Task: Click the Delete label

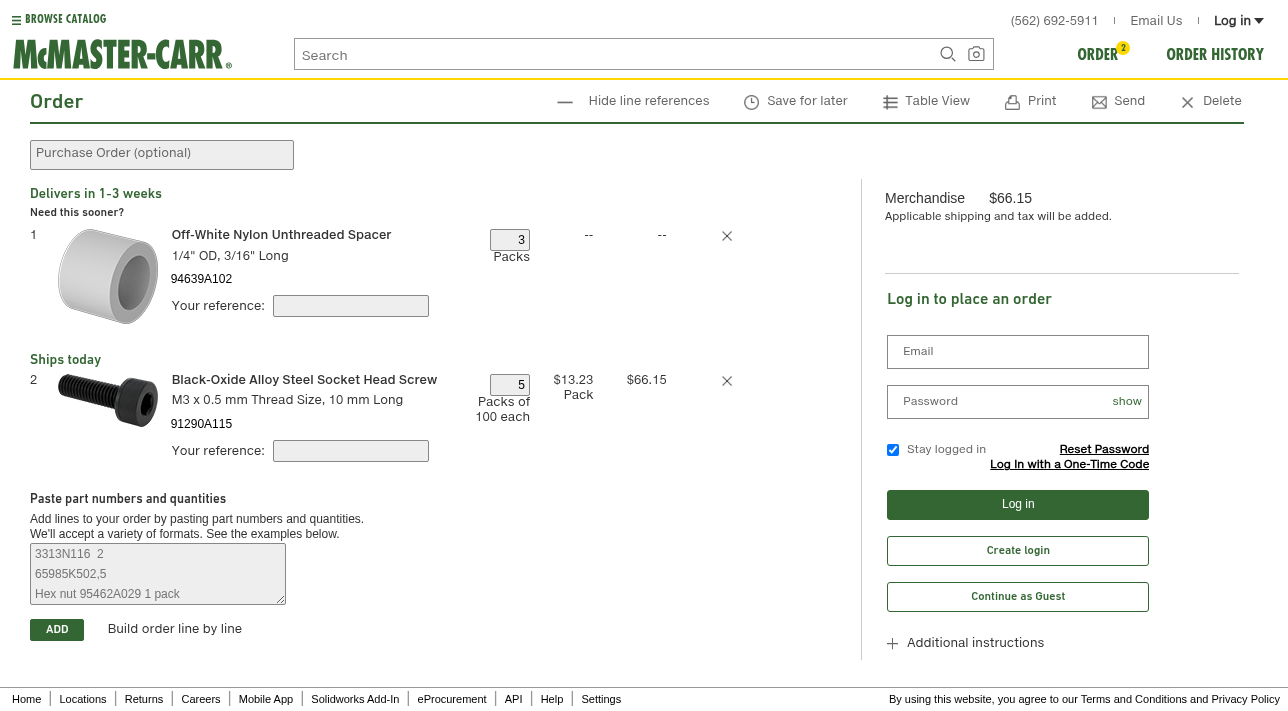Action: point(1222,101)
